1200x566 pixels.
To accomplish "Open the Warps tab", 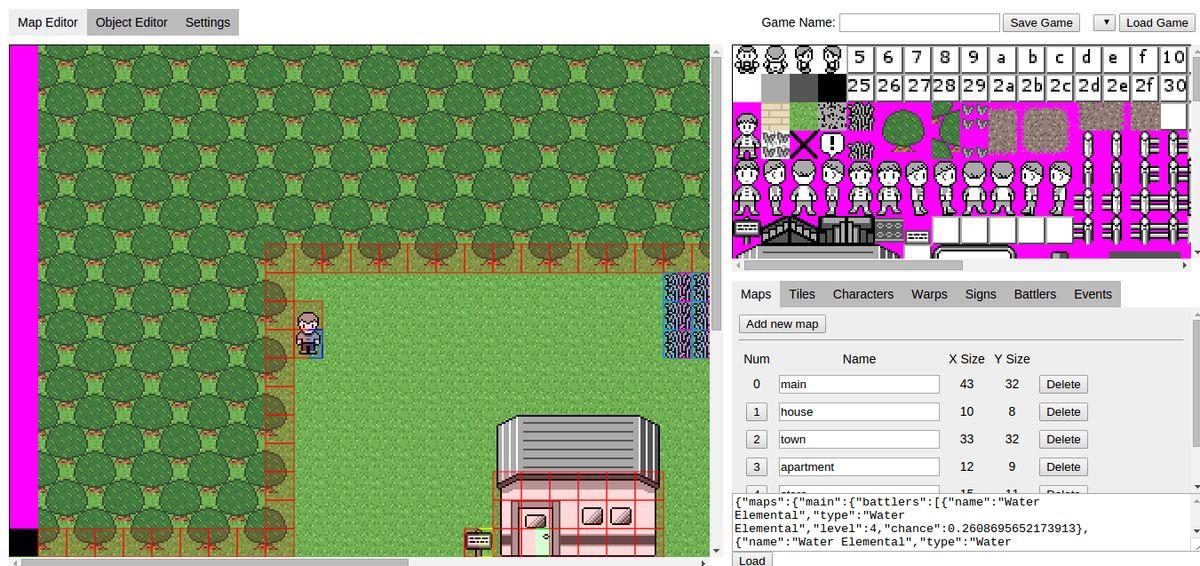I will pos(929,294).
